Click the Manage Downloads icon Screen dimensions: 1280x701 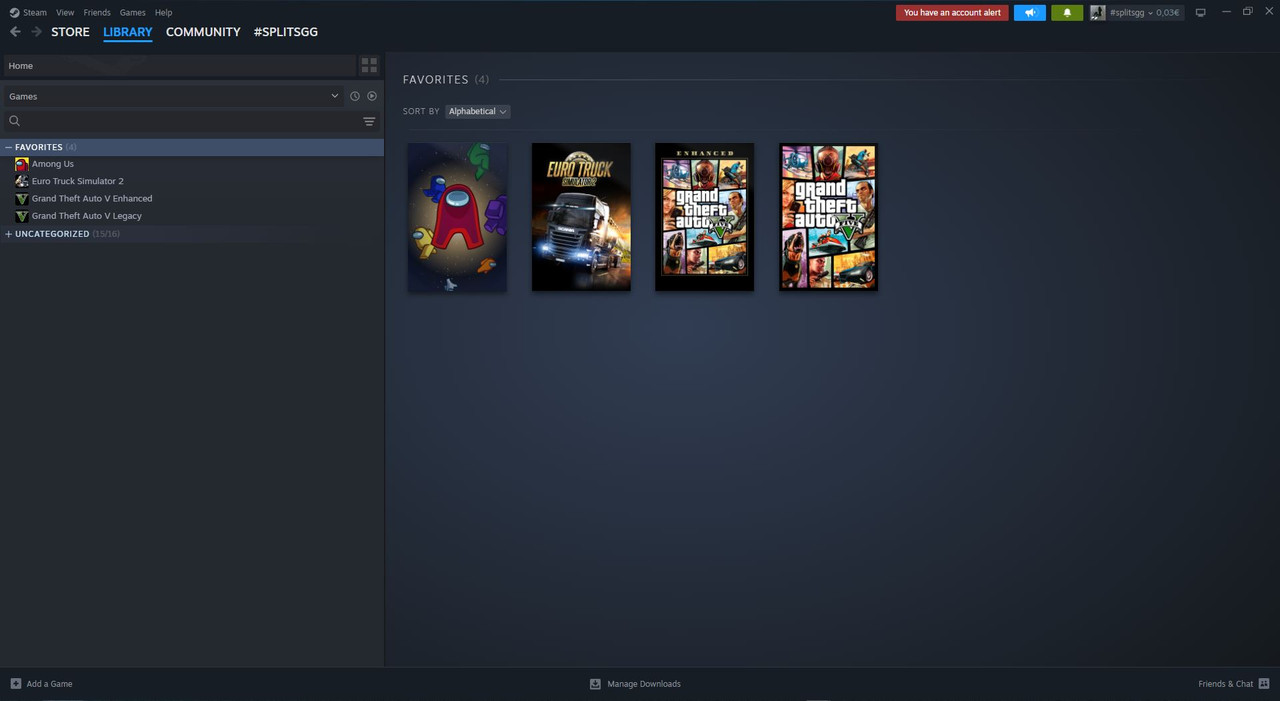(x=595, y=684)
